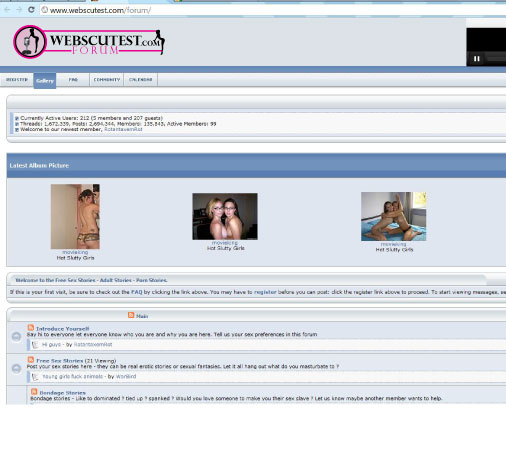Viewport: 506px width, 453px height.
Task: Click the video player progress bar
Action: 496,59
